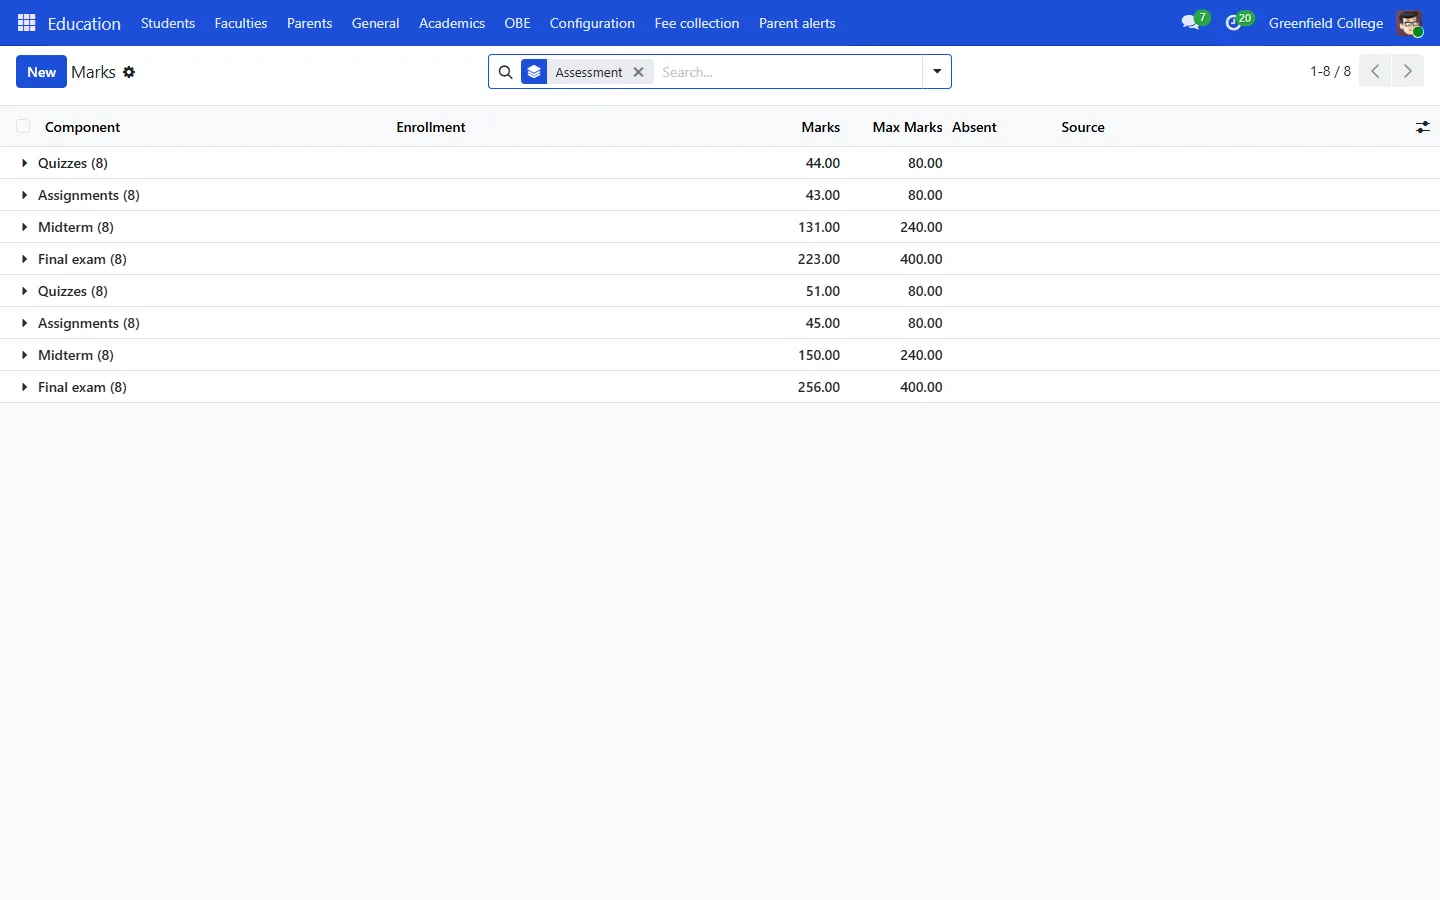Remove the Assessment grouping facet
Viewport: 1440px width, 900px height.
coord(639,72)
